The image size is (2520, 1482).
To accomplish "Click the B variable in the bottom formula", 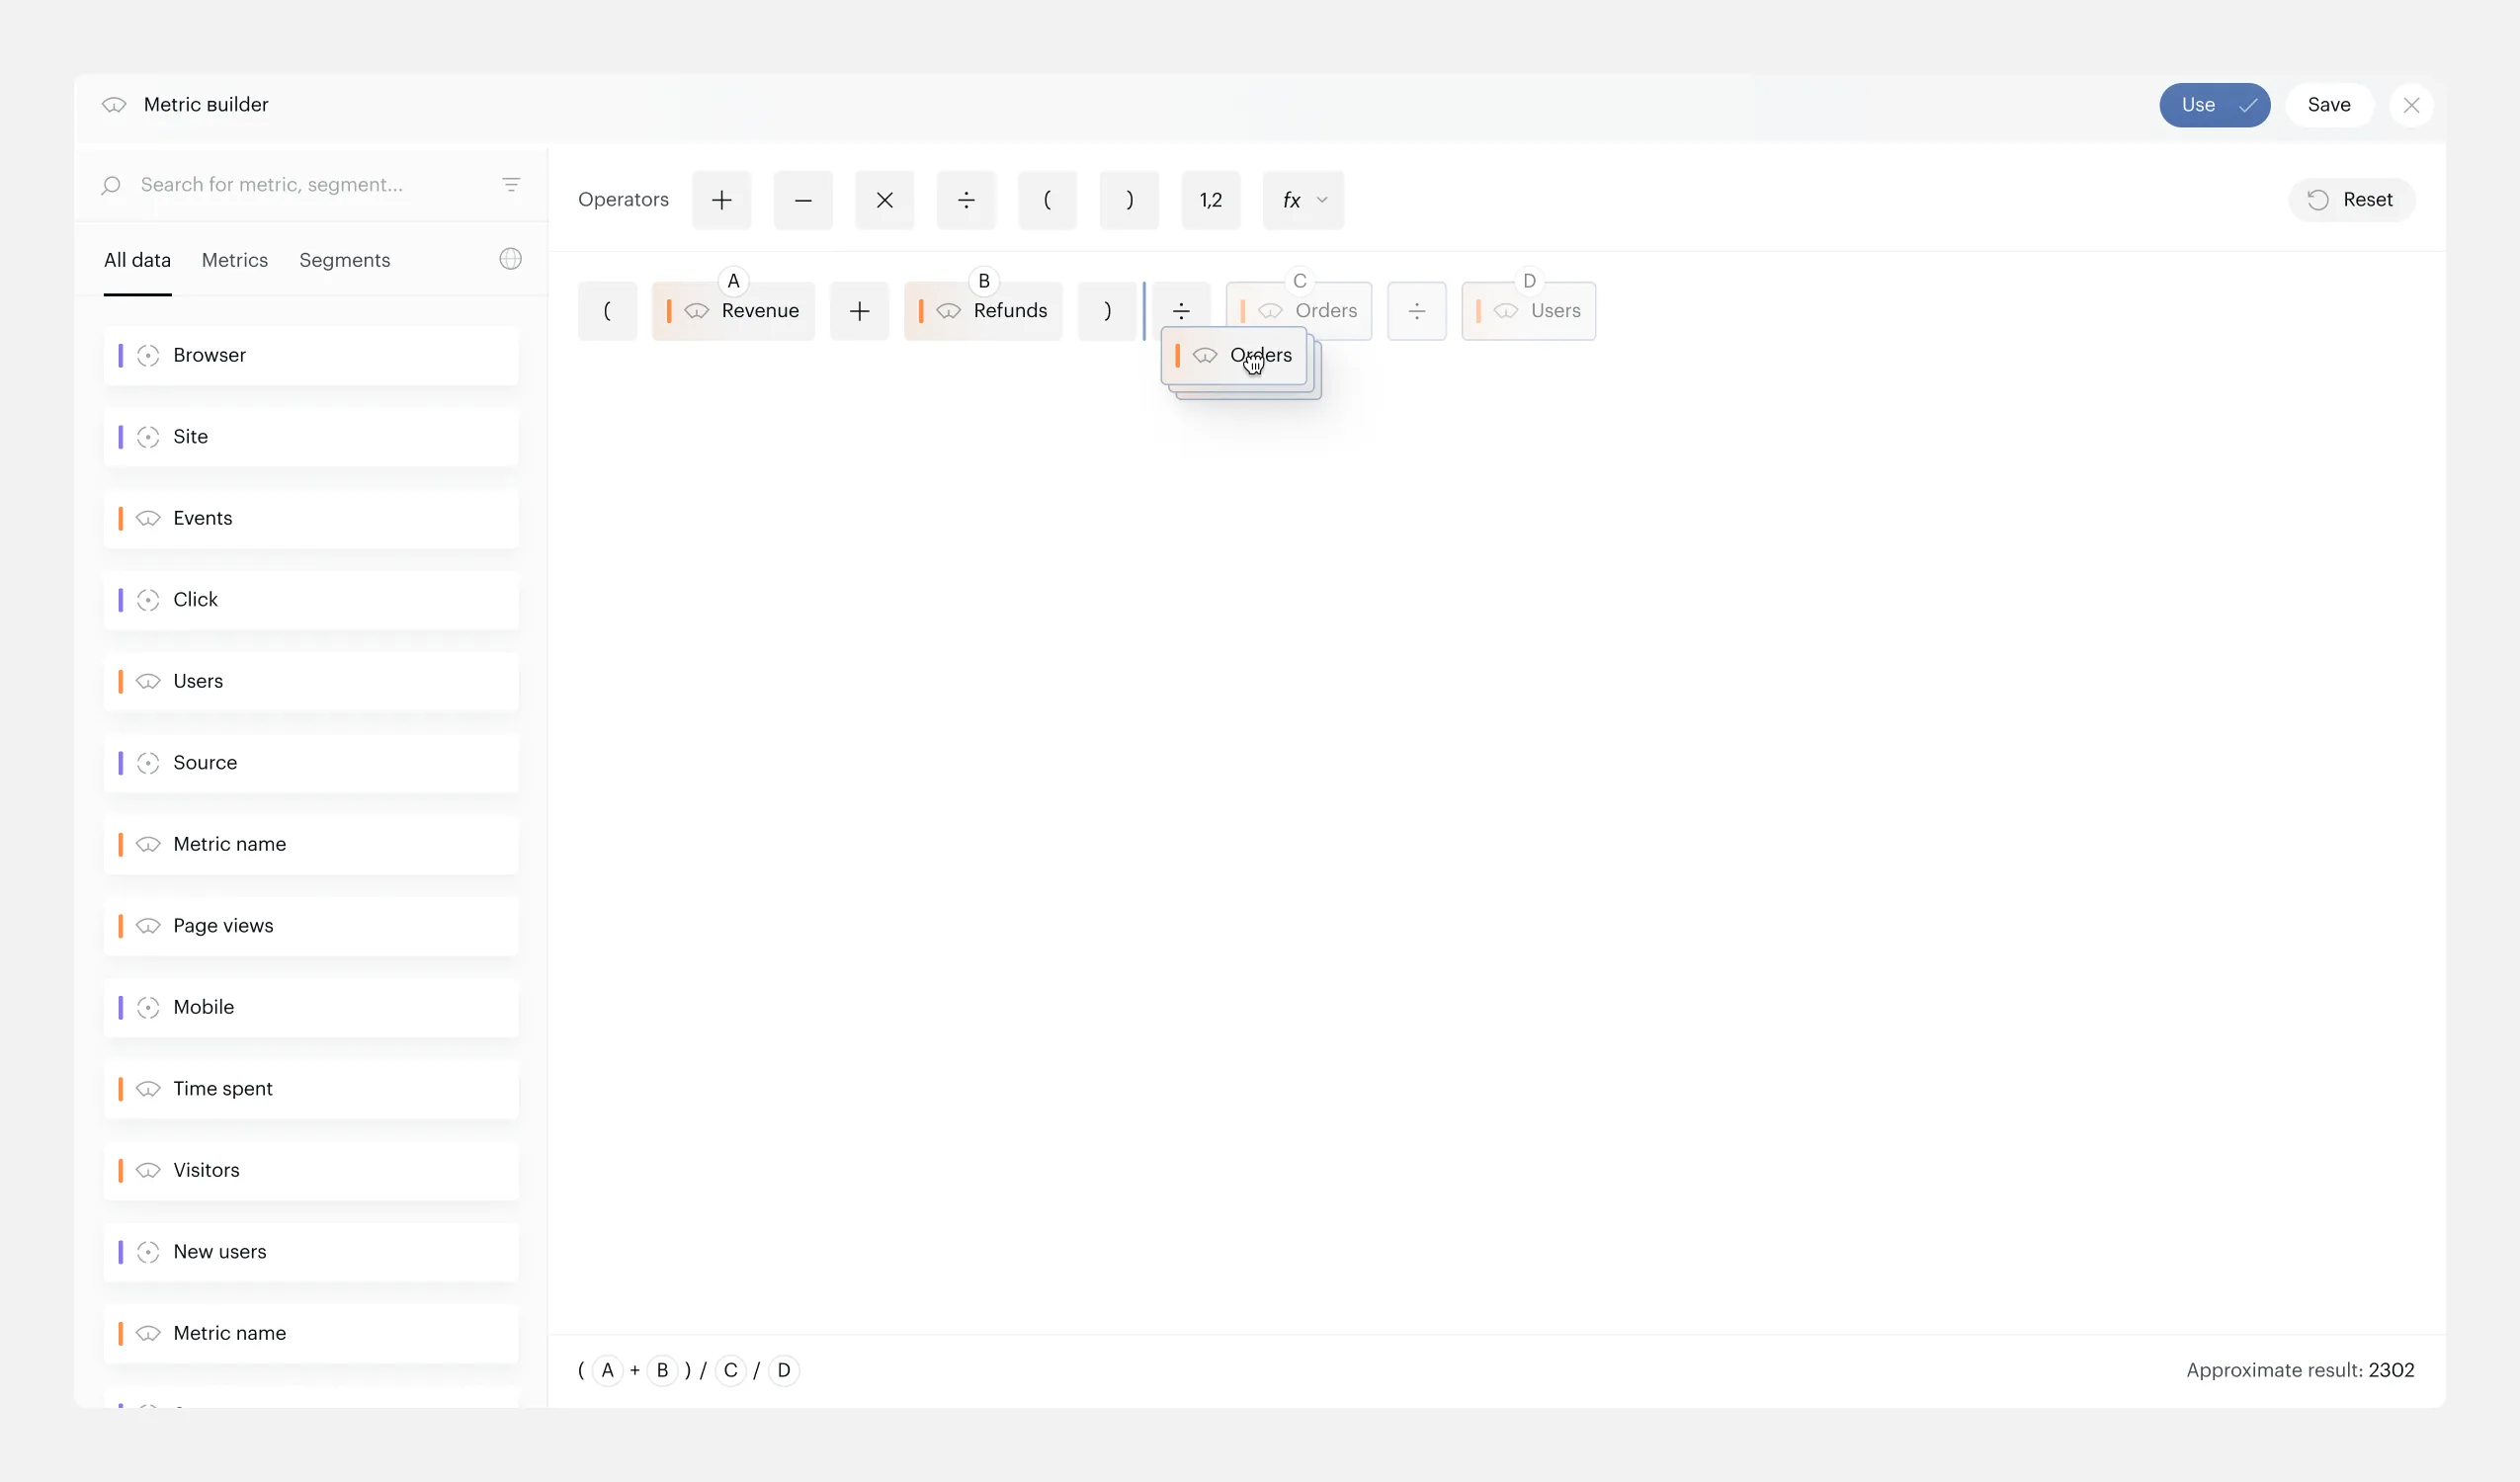I will pyautogui.click(x=662, y=1370).
